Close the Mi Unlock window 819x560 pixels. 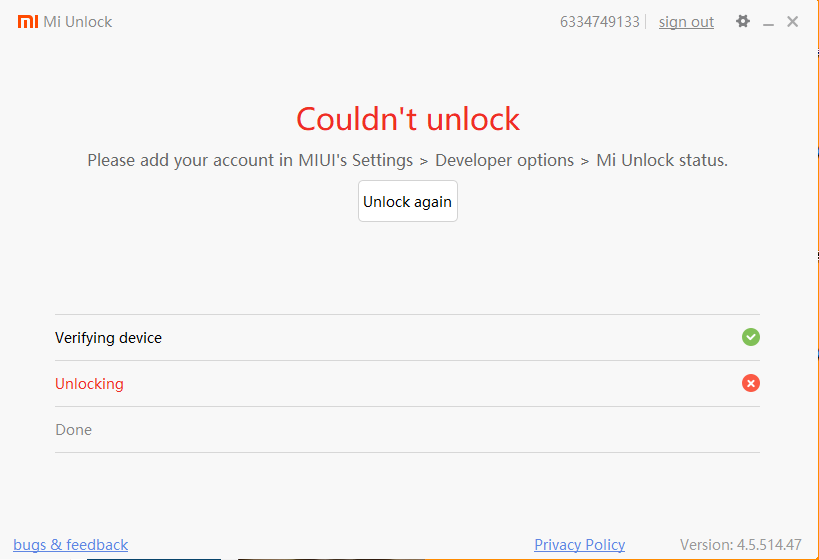click(793, 21)
